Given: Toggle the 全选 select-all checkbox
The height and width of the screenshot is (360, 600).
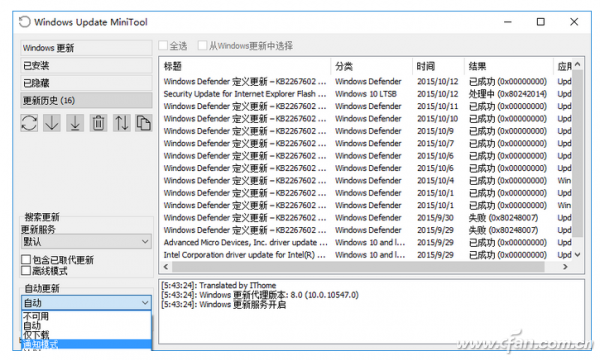Looking at the screenshot, I should point(163,46).
